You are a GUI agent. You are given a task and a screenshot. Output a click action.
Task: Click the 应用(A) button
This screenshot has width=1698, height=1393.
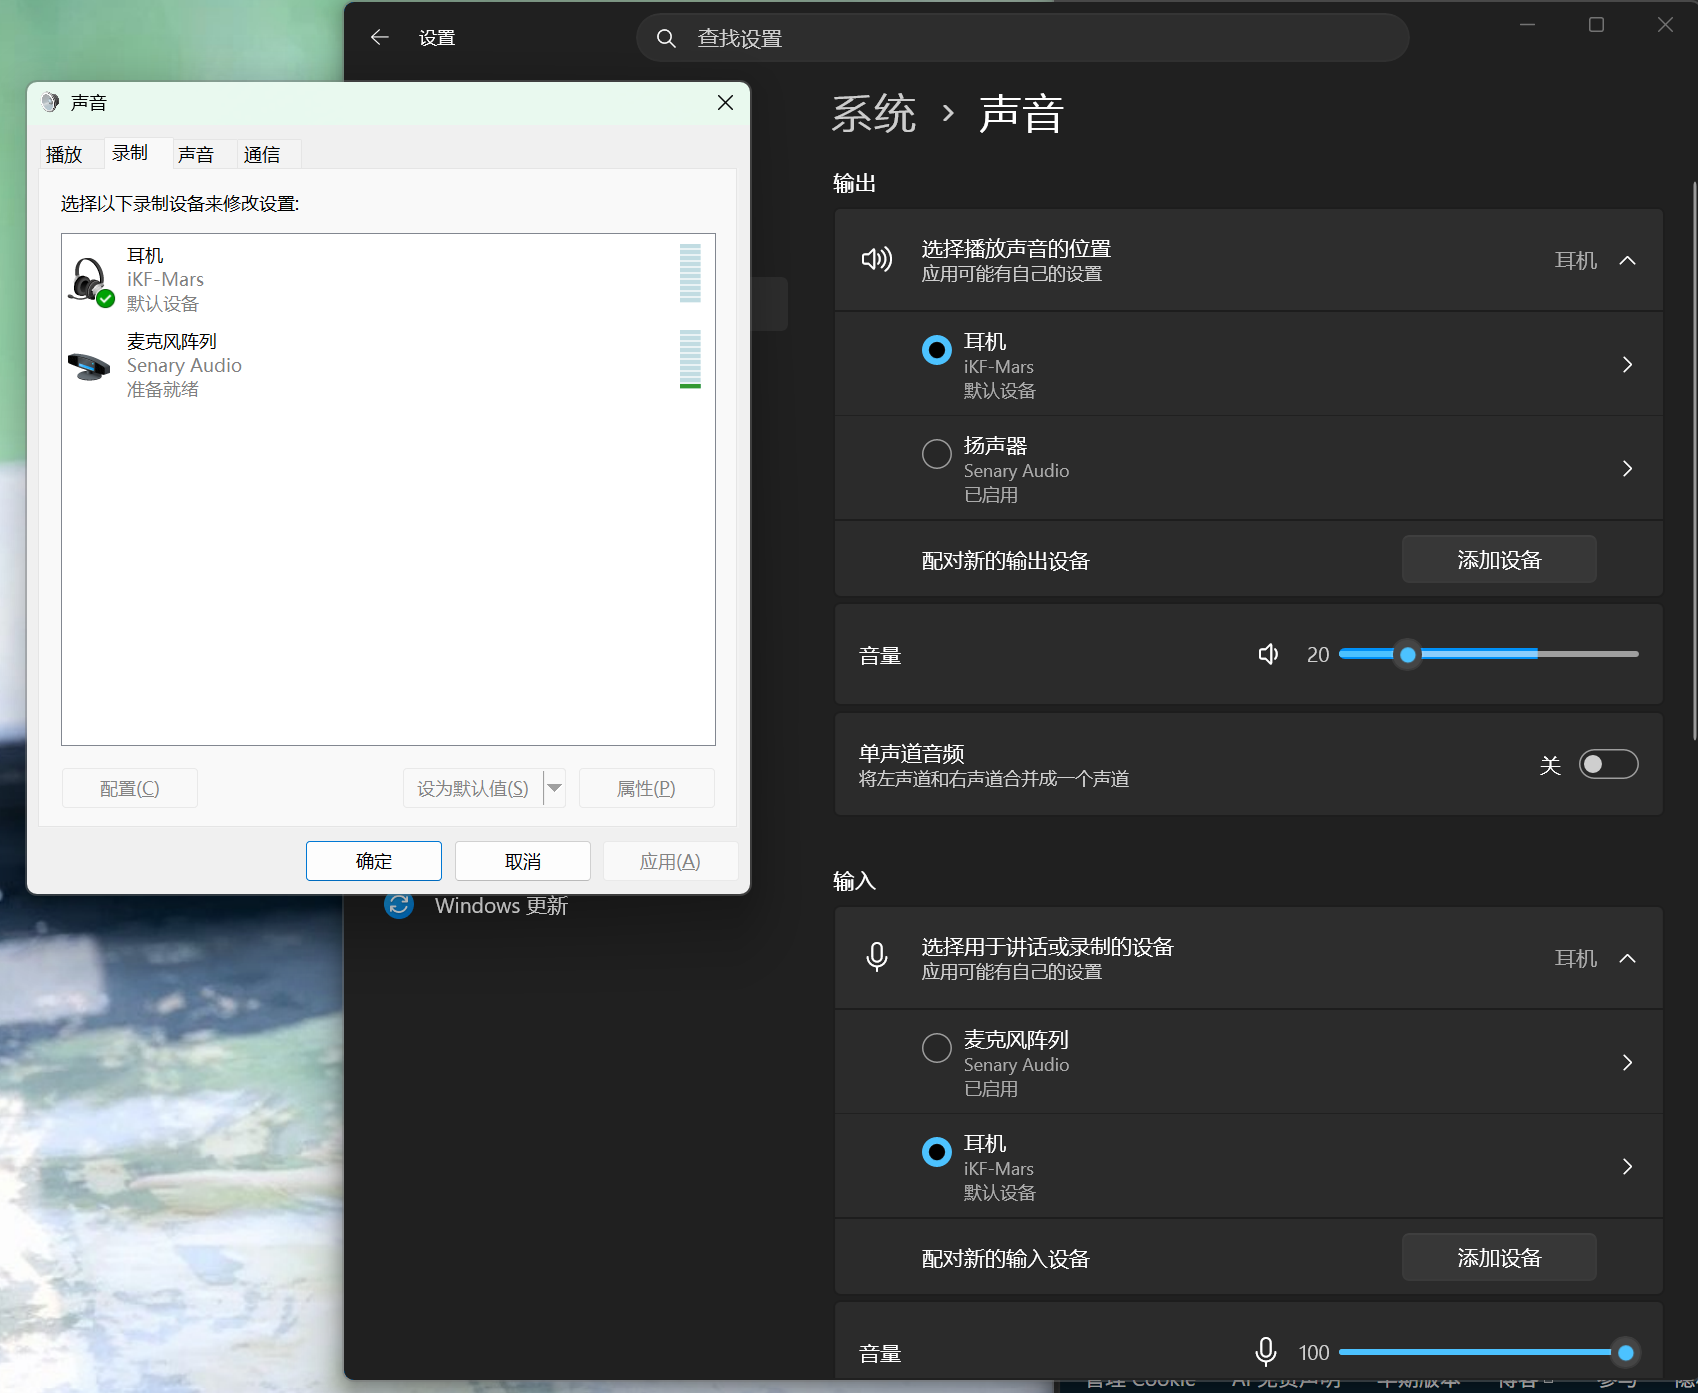(x=670, y=861)
